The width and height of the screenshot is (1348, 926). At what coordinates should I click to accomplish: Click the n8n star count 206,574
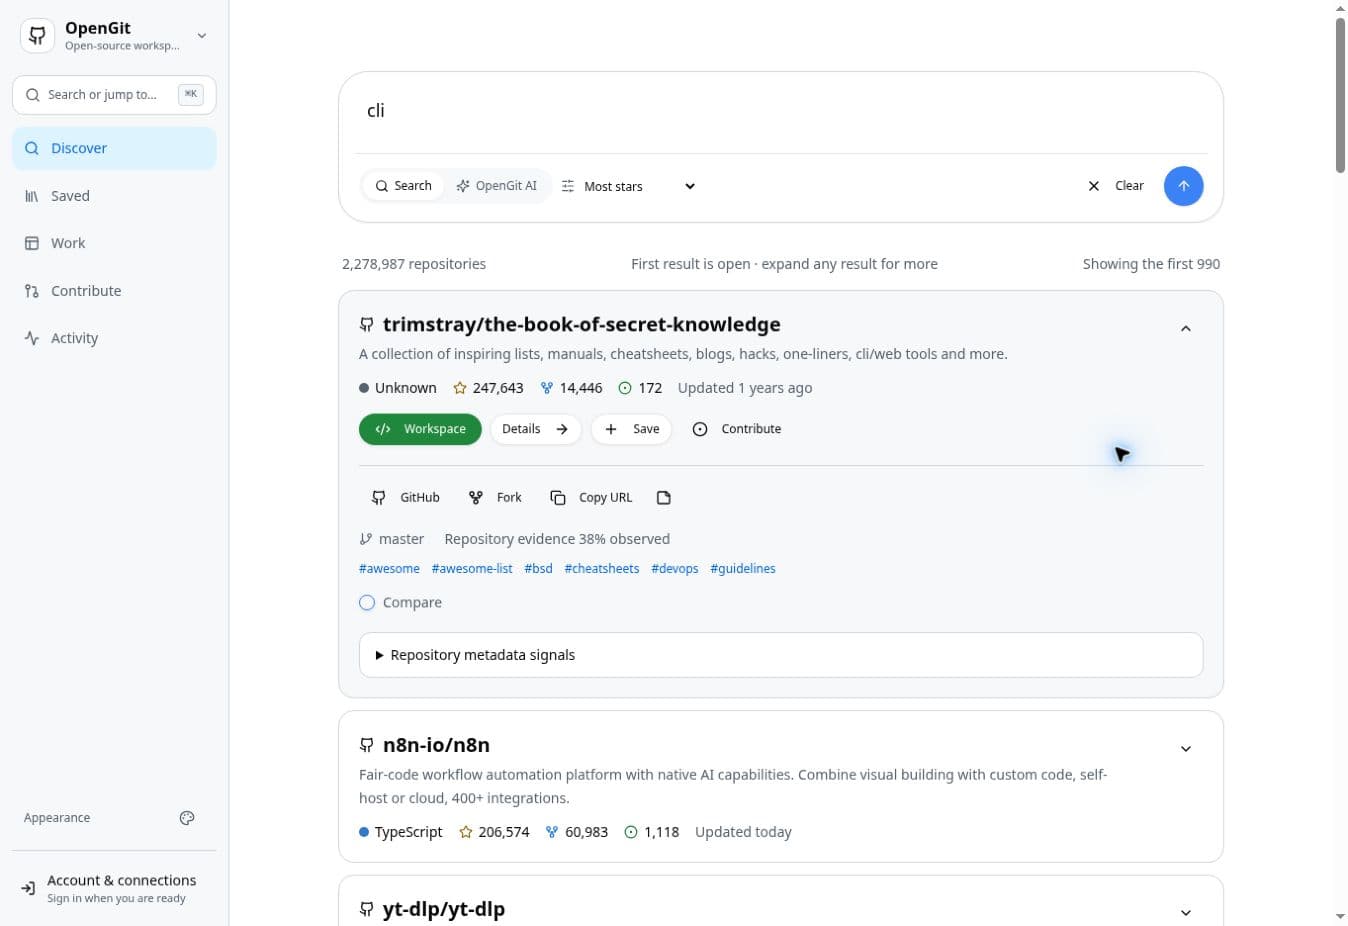pyautogui.click(x=494, y=832)
